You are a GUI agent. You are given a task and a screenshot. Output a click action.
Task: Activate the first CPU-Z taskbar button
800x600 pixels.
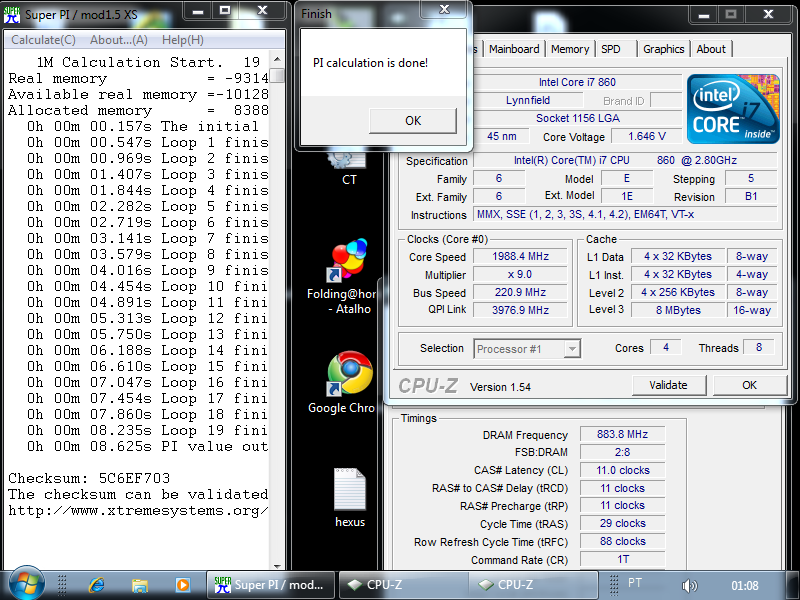(403, 585)
